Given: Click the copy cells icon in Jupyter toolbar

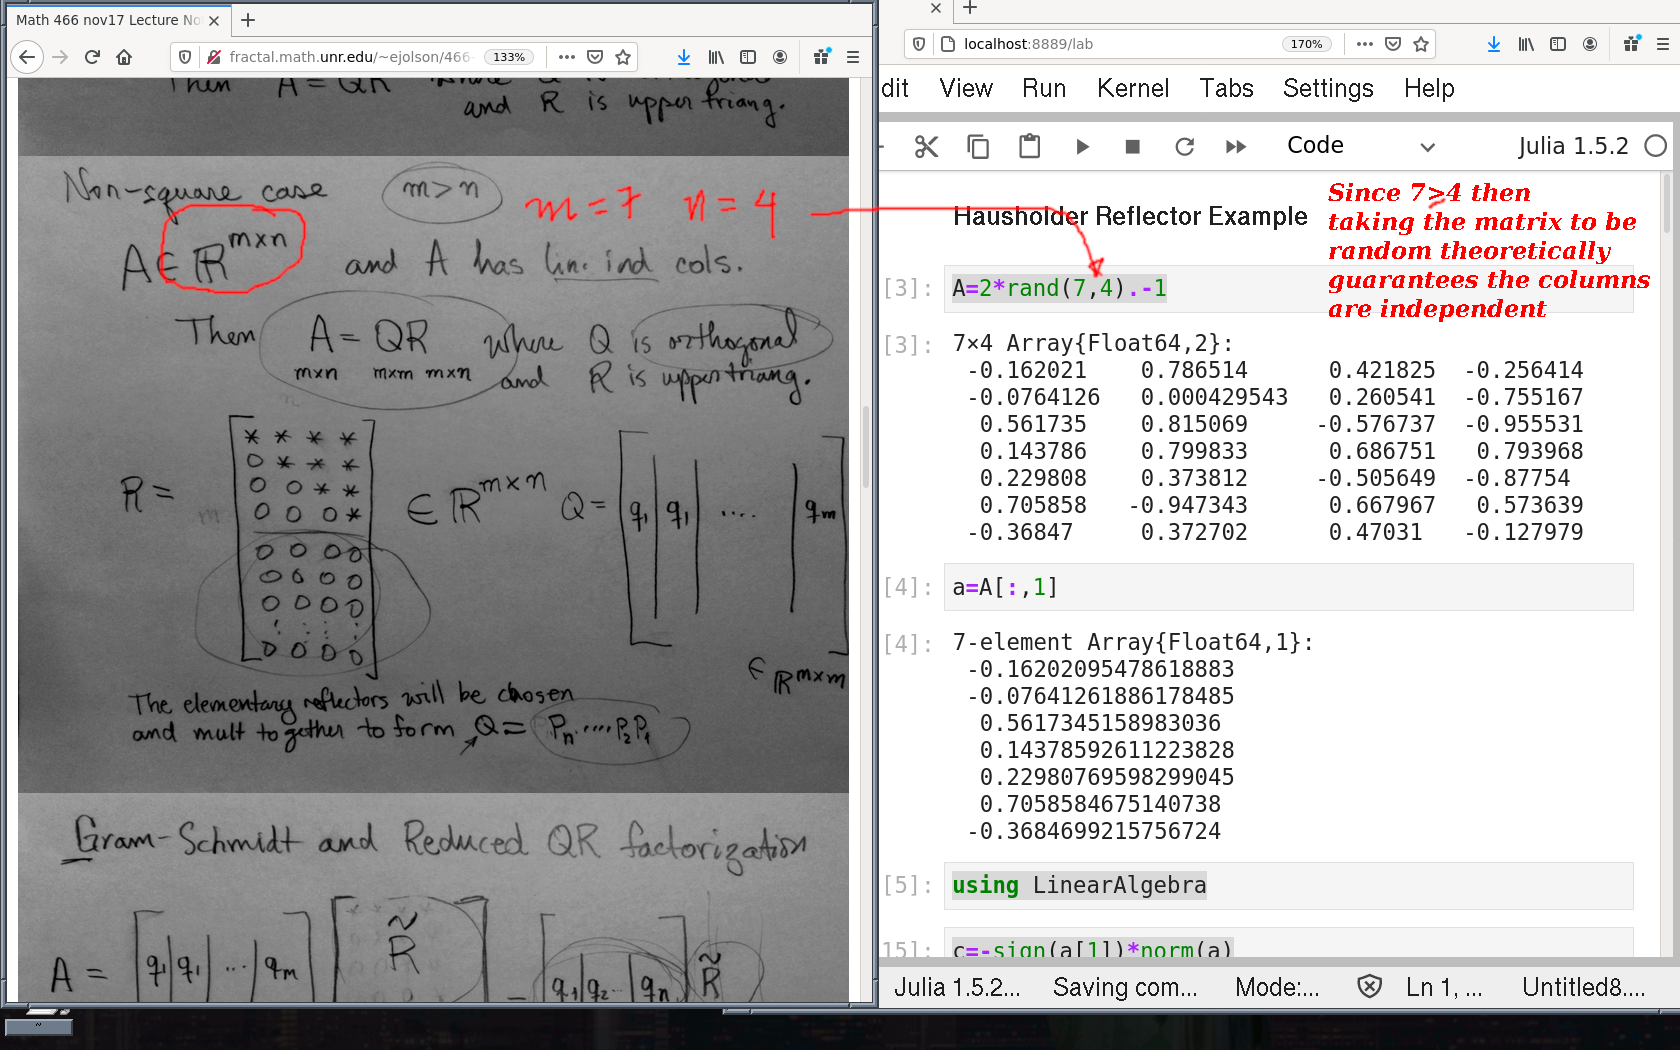Looking at the screenshot, I should 978,147.
